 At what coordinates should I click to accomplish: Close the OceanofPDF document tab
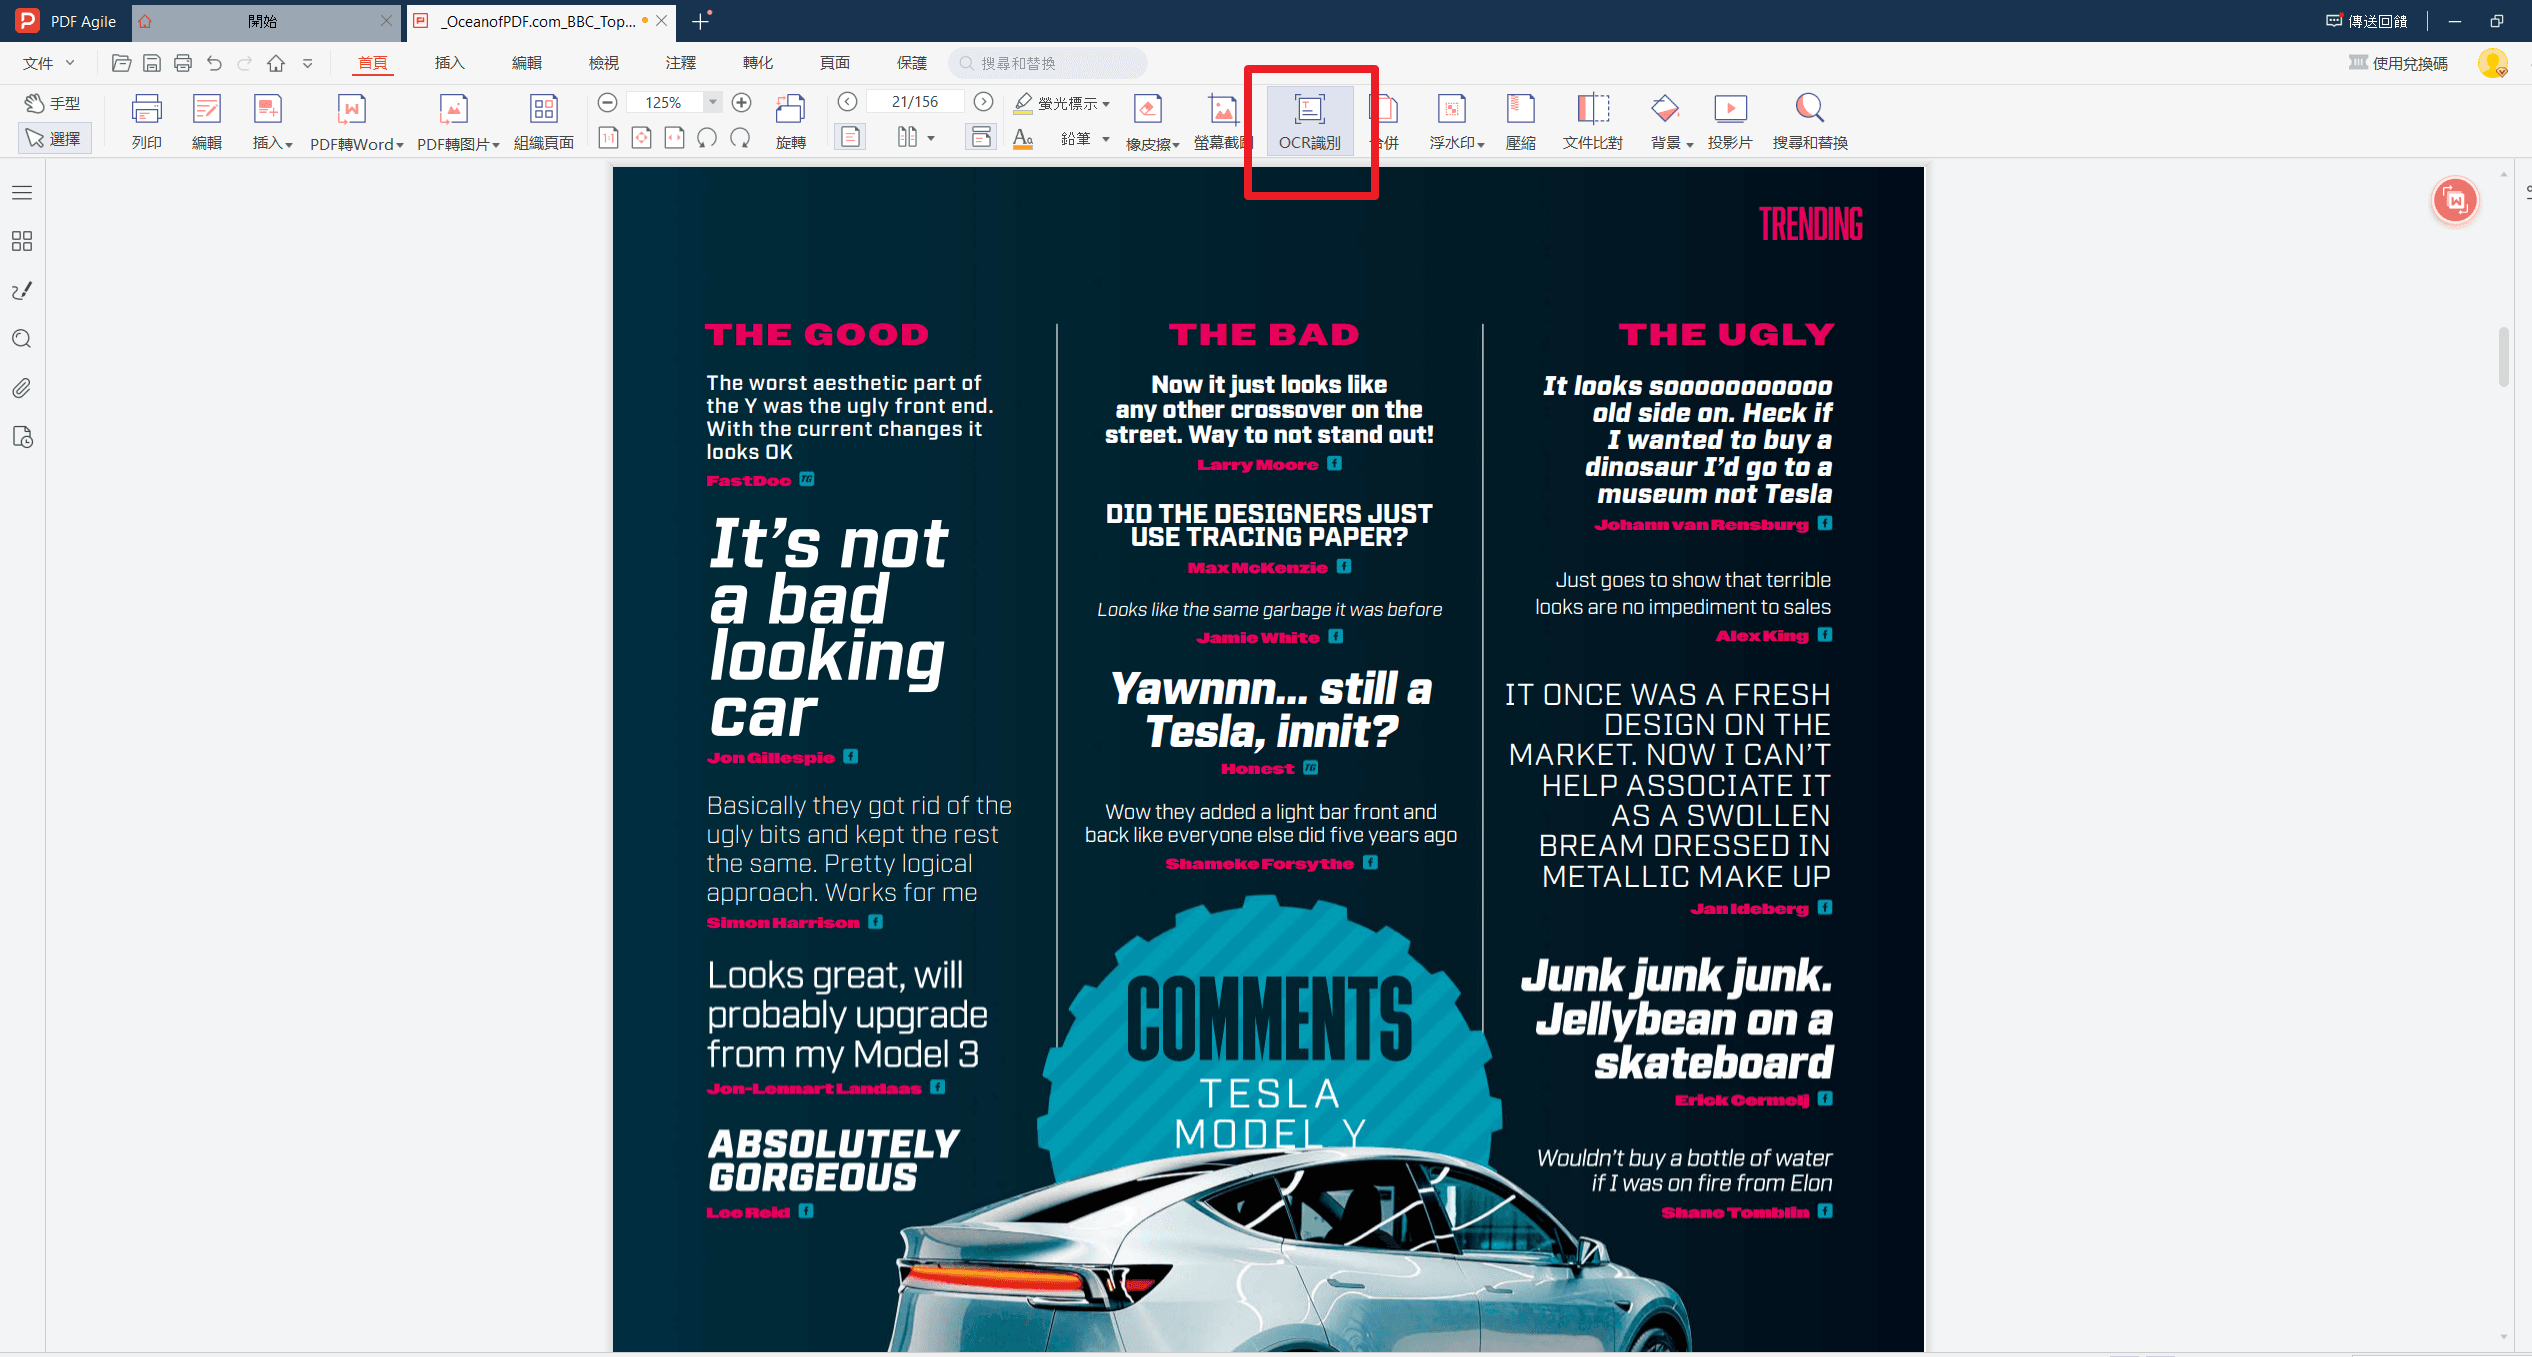click(x=661, y=20)
